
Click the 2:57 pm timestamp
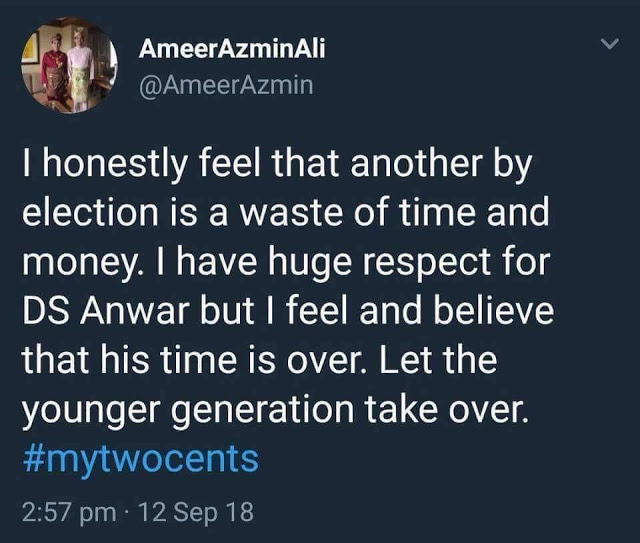coord(68,513)
